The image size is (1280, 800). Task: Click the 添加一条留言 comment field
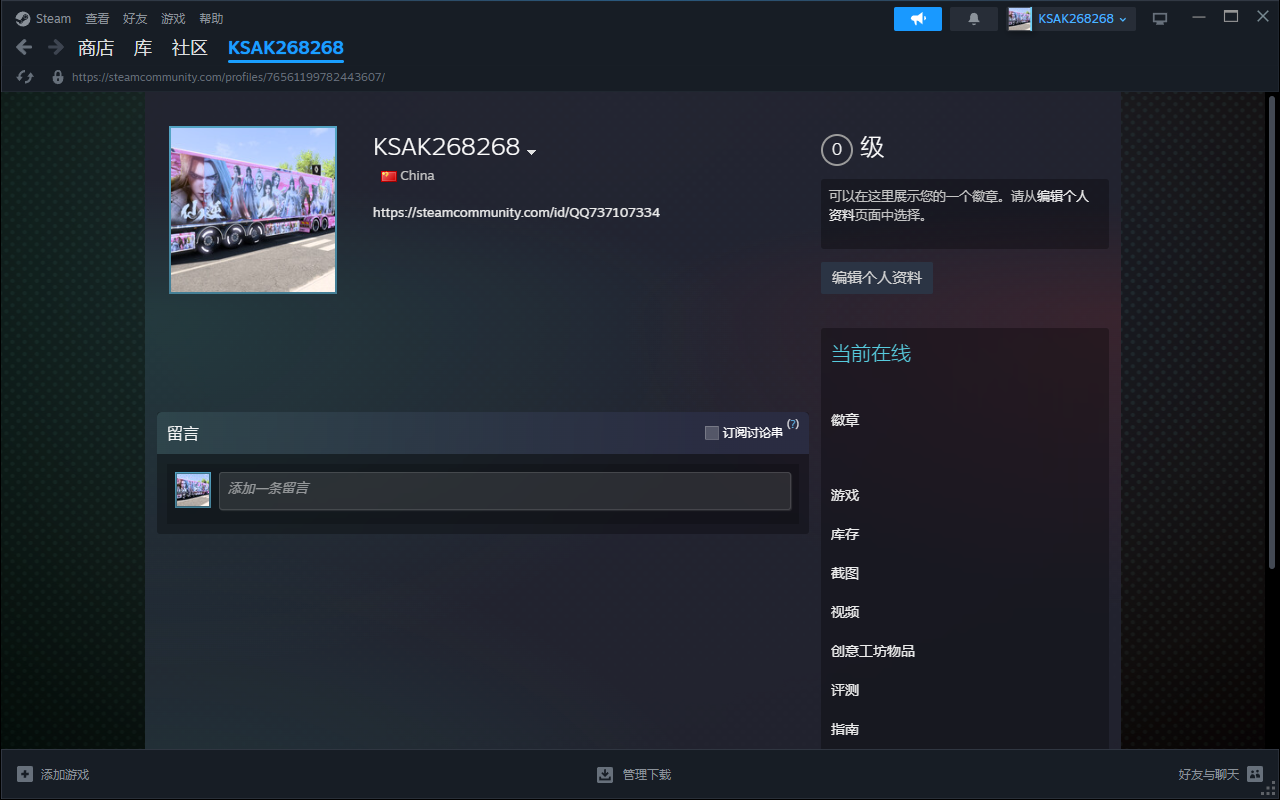pos(505,491)
